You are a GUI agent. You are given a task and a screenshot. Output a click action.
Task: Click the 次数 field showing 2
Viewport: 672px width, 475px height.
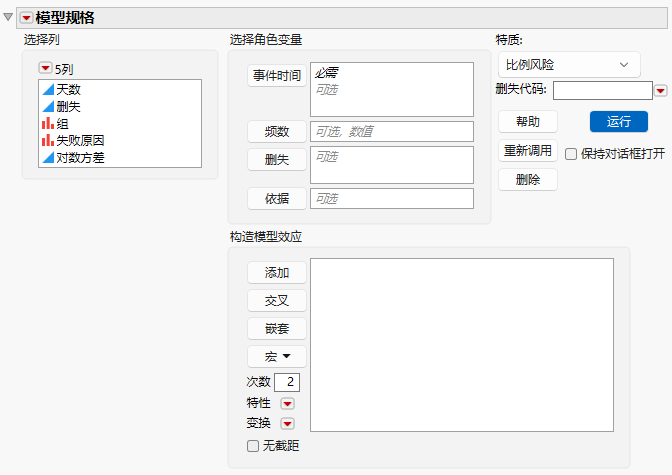[287, 382]
